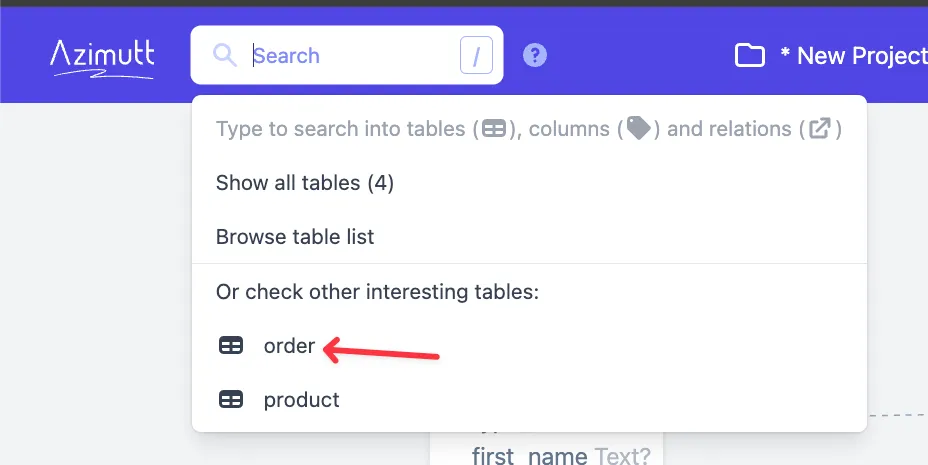Click the external-link relations icon in hint
The width and height of the screenshot is (928, 465).
point(820,128)
